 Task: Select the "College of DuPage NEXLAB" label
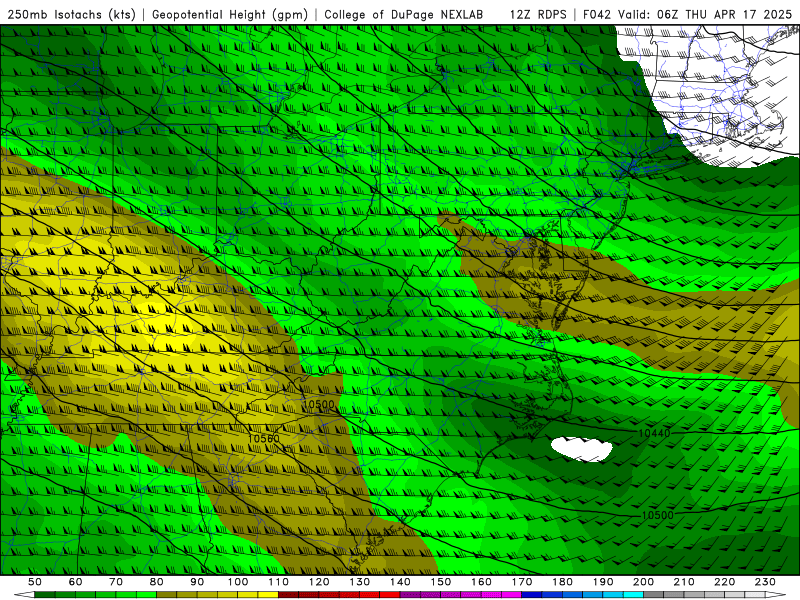(404, 15)
